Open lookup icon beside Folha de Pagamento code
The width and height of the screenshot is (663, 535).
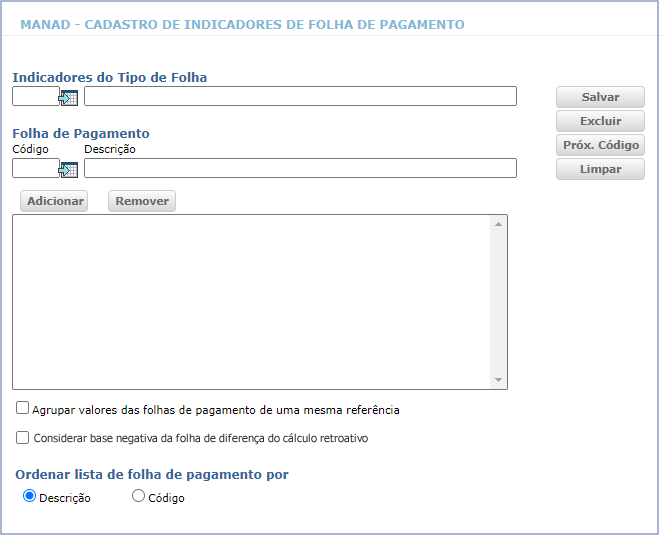click(68, 169)
